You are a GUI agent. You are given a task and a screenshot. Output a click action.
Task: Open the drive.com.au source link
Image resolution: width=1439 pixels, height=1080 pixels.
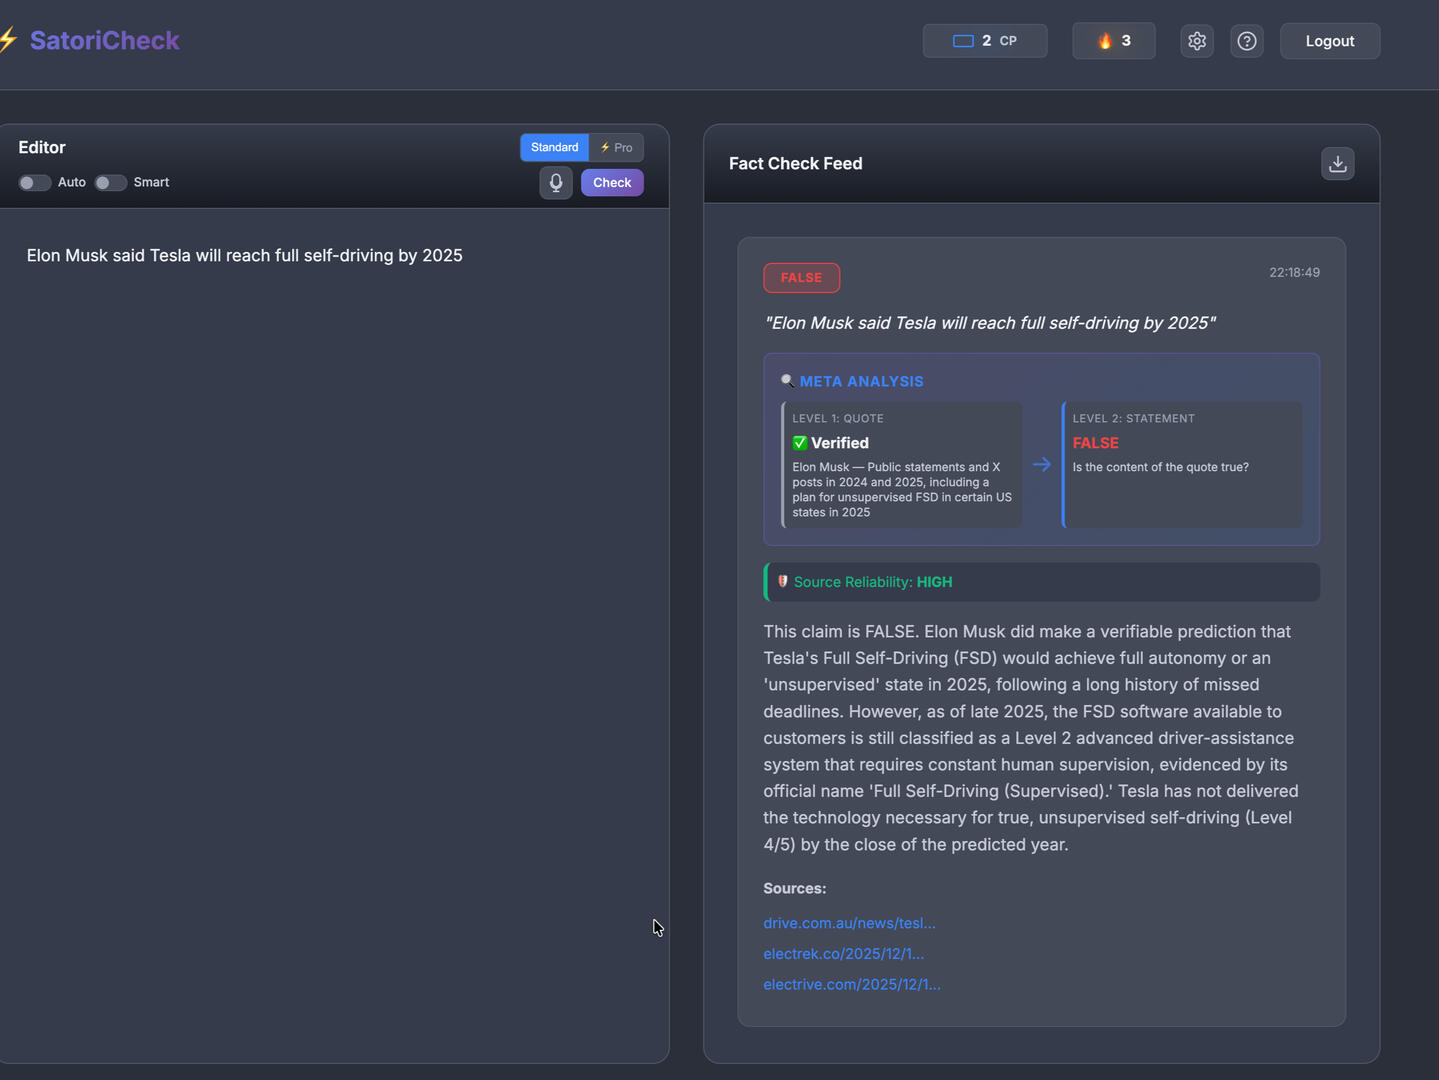point(849,922)
